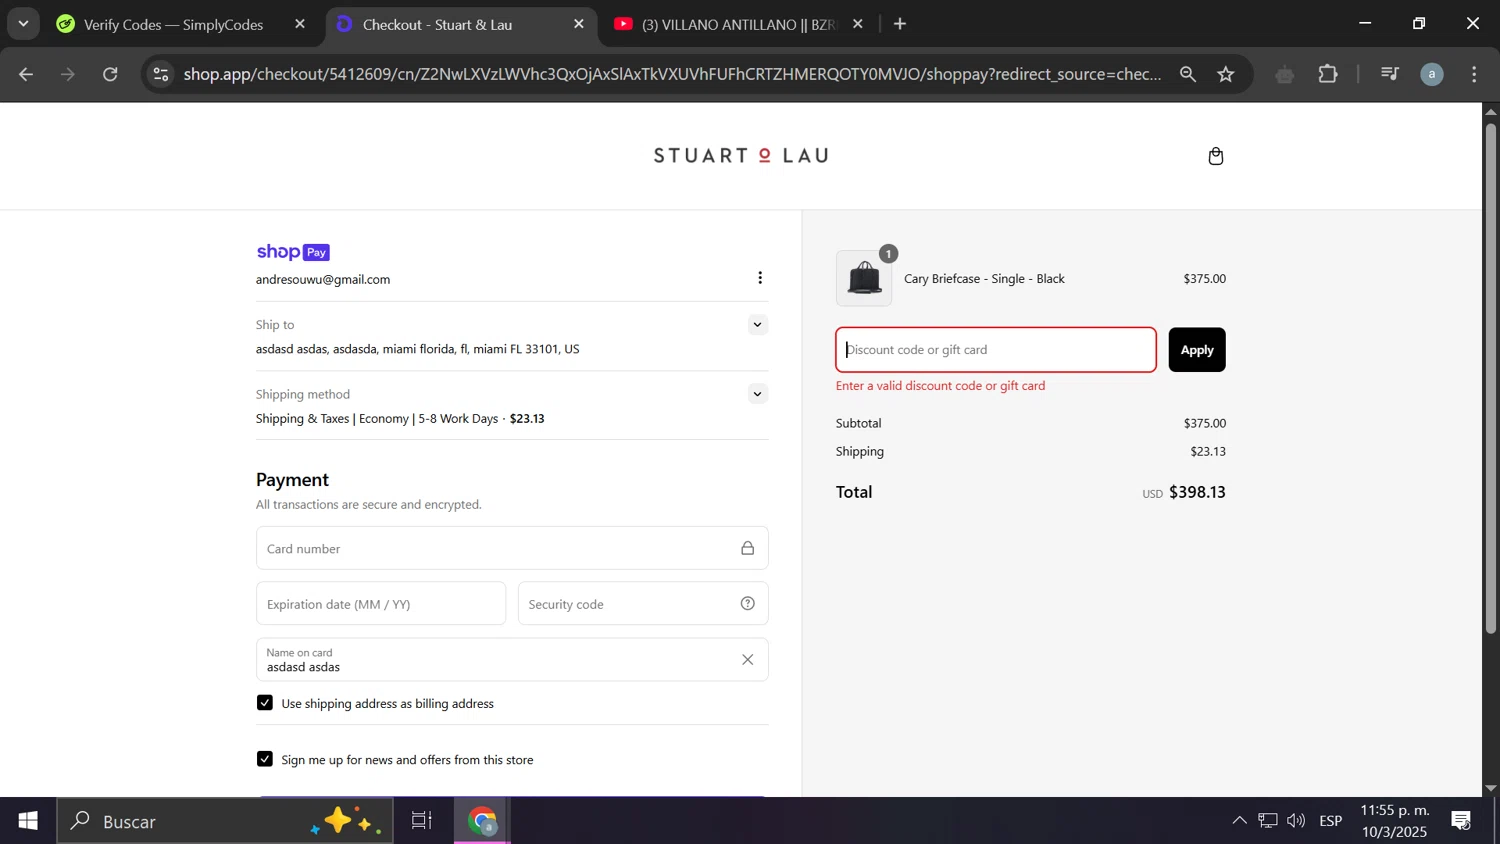Open a new browser tab
1500x844 pixels.
tap(900, 24)
